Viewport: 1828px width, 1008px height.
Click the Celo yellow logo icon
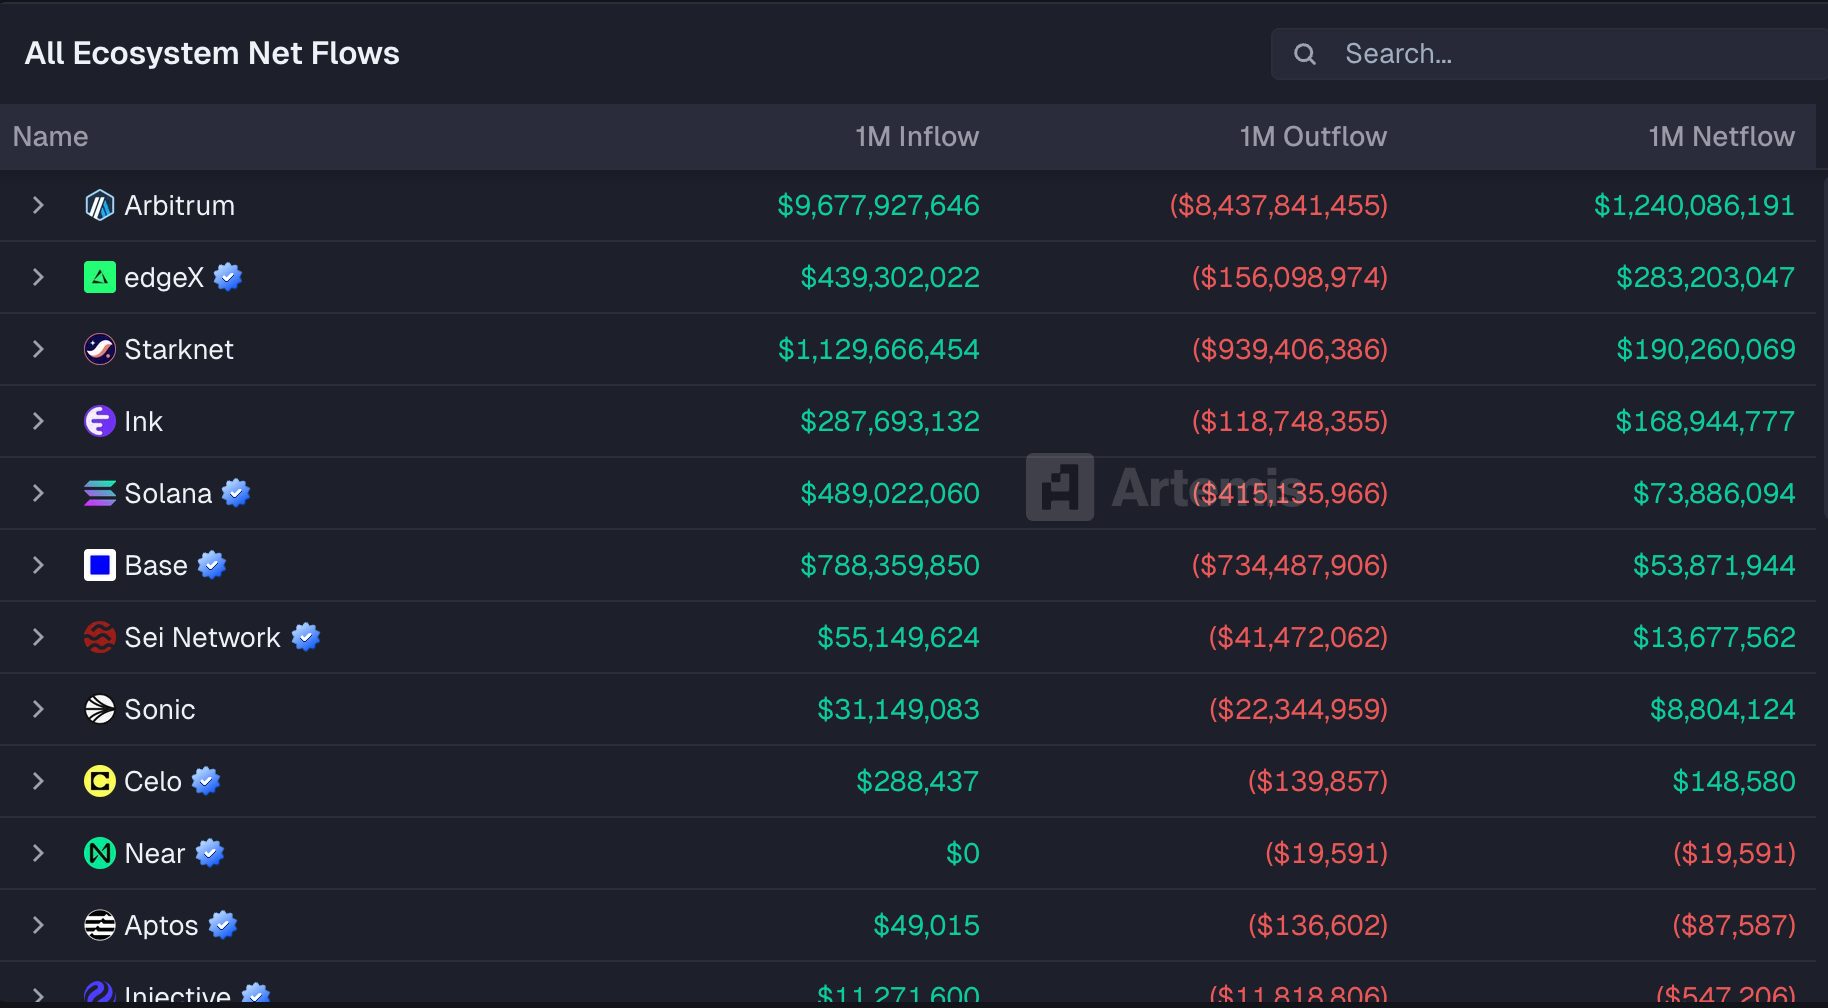(x=99, y=781)
